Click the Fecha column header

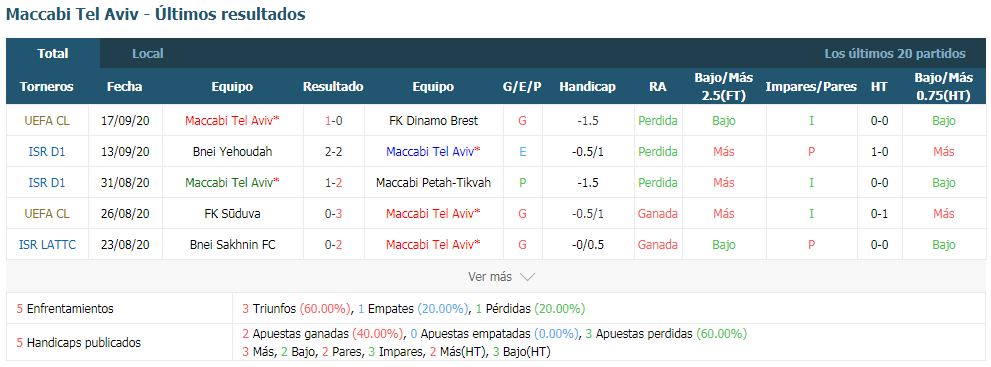(x=125, y=87)
